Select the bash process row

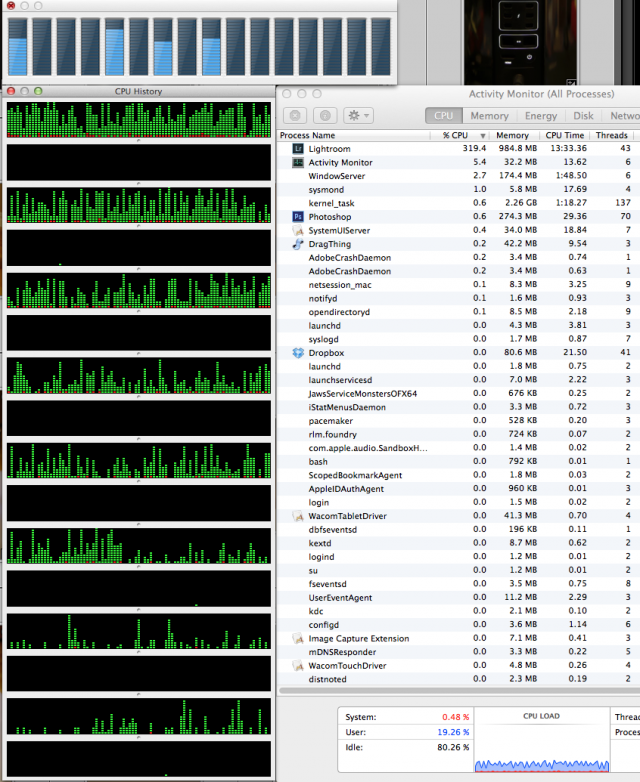click(x=458, y=461)
